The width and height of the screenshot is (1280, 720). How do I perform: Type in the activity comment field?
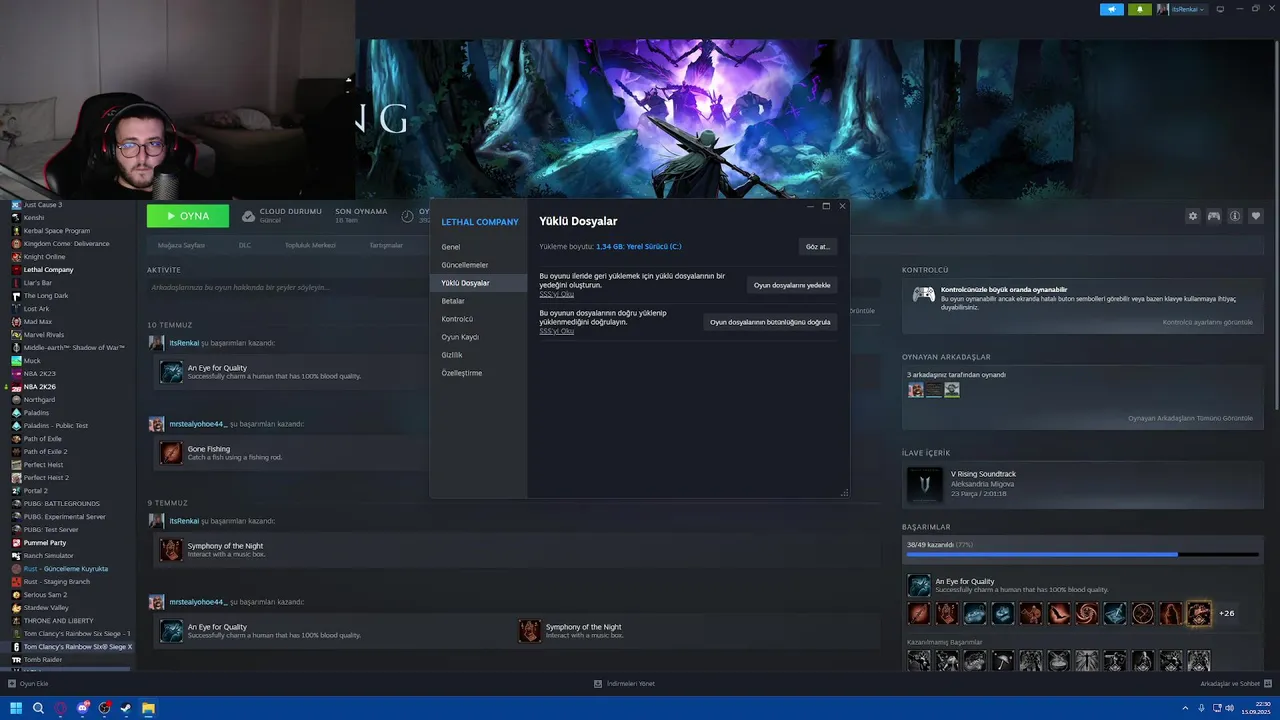290,287
